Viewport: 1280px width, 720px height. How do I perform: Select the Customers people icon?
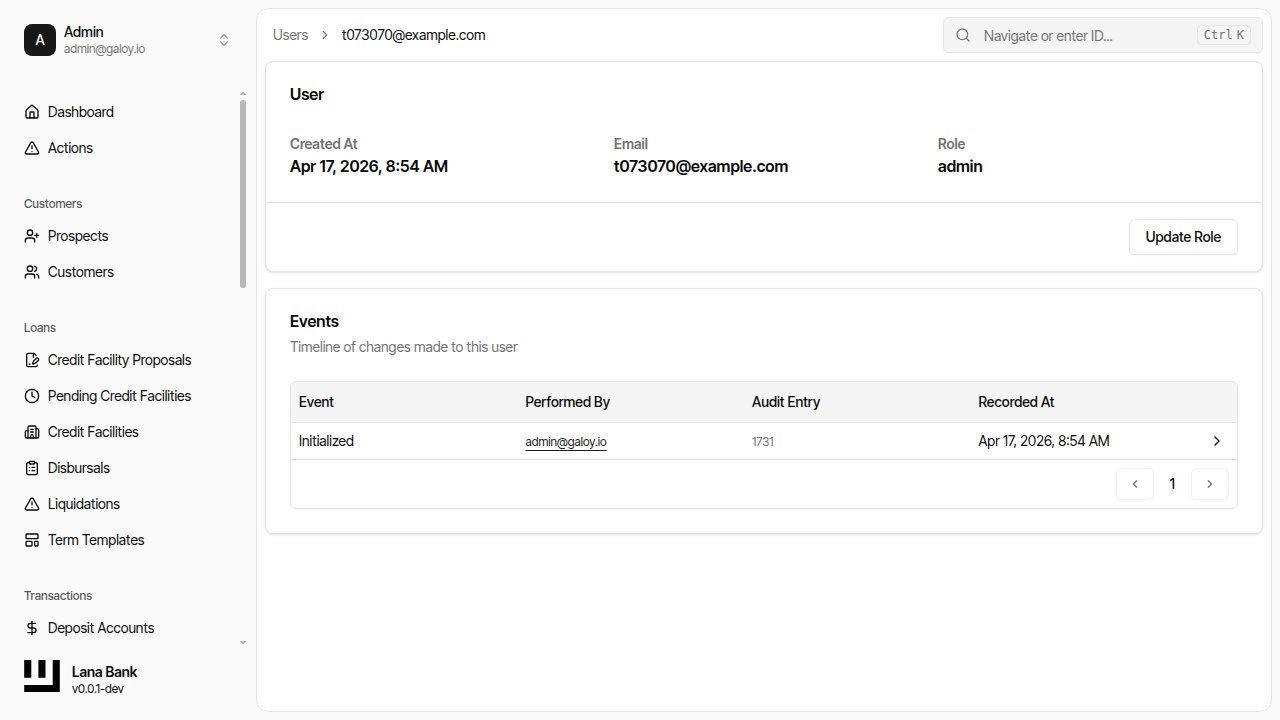31,271
